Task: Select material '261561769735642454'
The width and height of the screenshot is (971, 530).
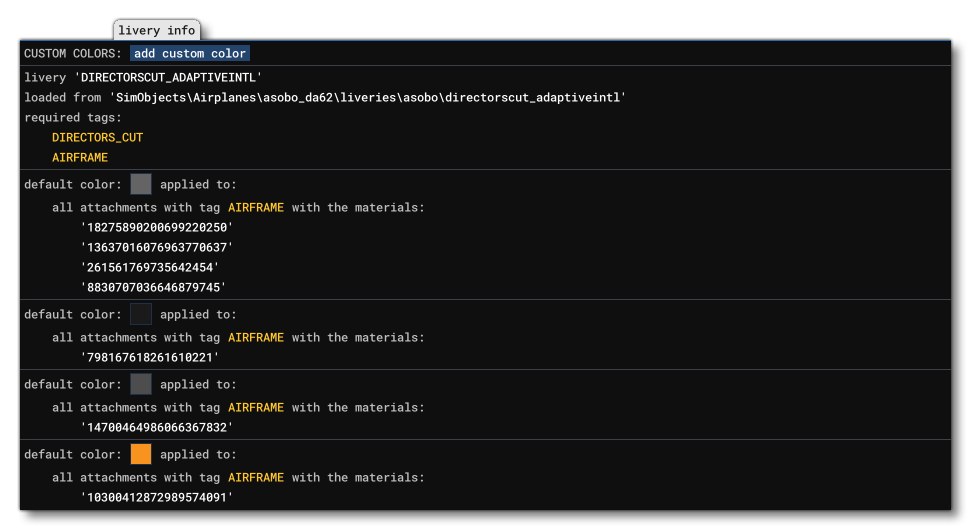Action: pyautogui.click(x=149, y=267)
